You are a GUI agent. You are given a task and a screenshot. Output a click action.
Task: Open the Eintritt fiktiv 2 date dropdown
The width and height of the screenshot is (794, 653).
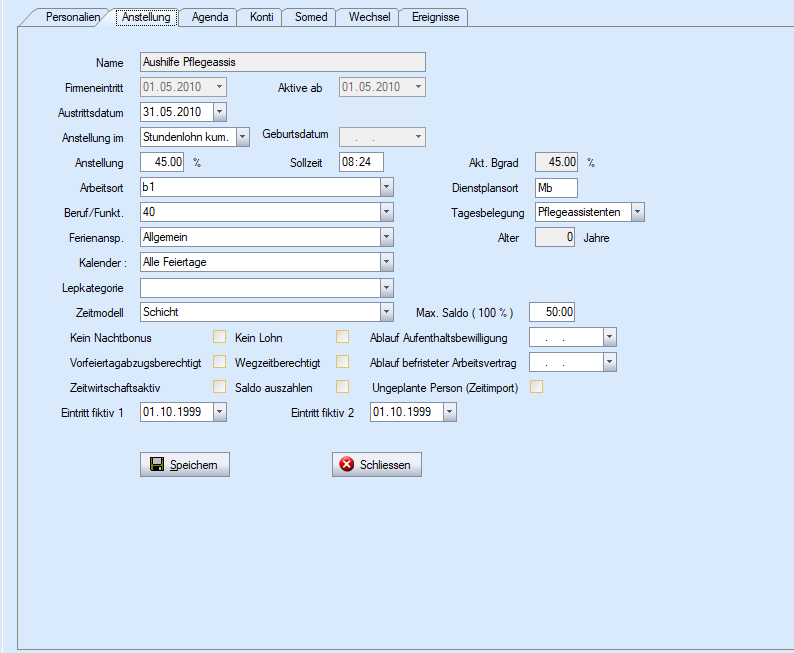[450, 412]
